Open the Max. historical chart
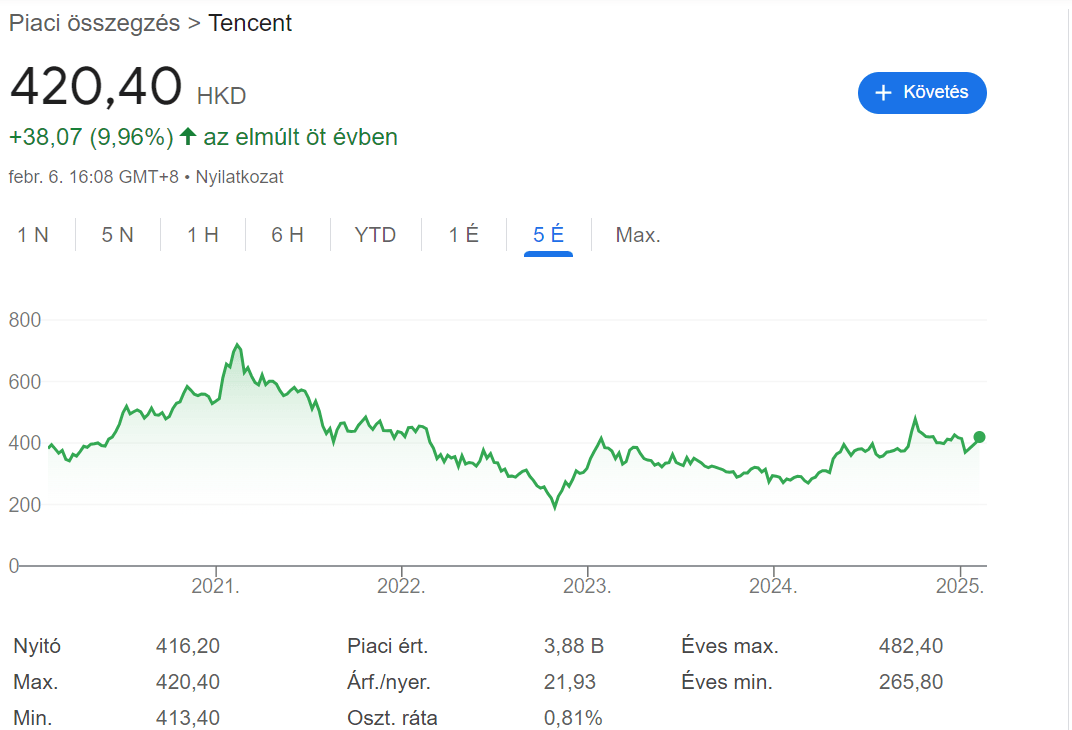Screen dimensions: 1072x730 tap(637, 234)
